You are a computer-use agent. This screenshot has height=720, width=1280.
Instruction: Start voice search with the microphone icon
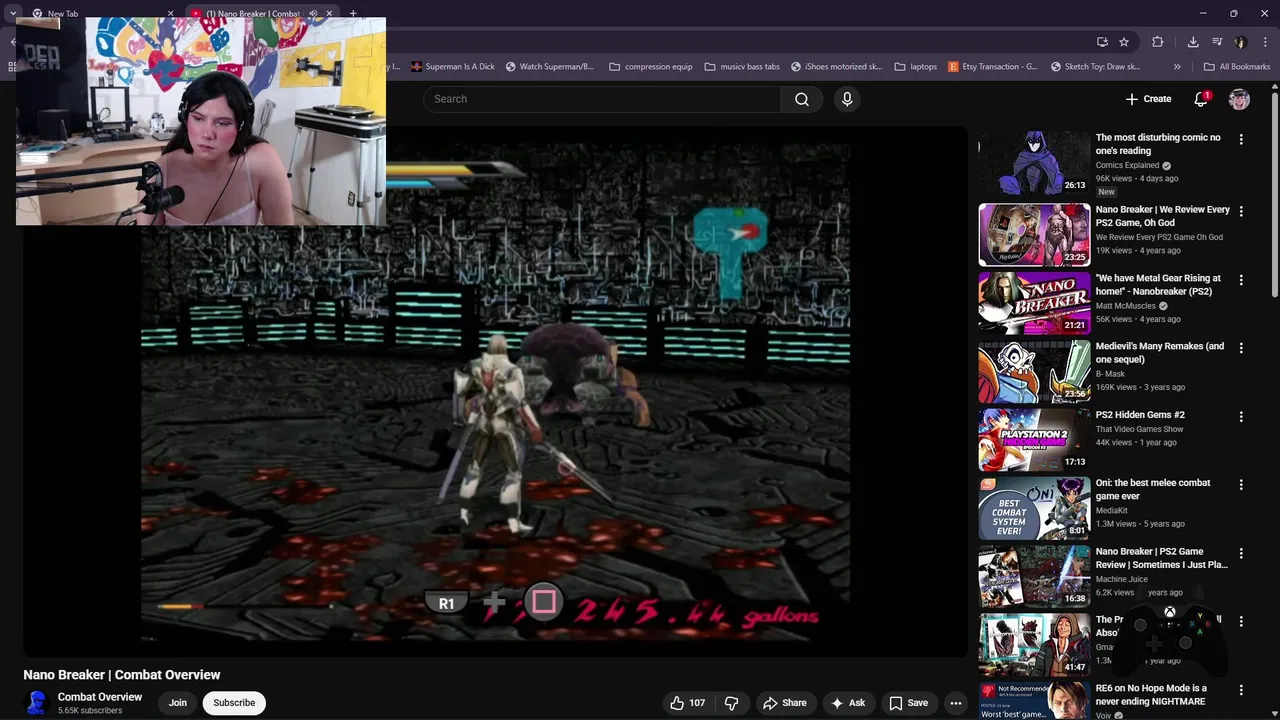847,99
